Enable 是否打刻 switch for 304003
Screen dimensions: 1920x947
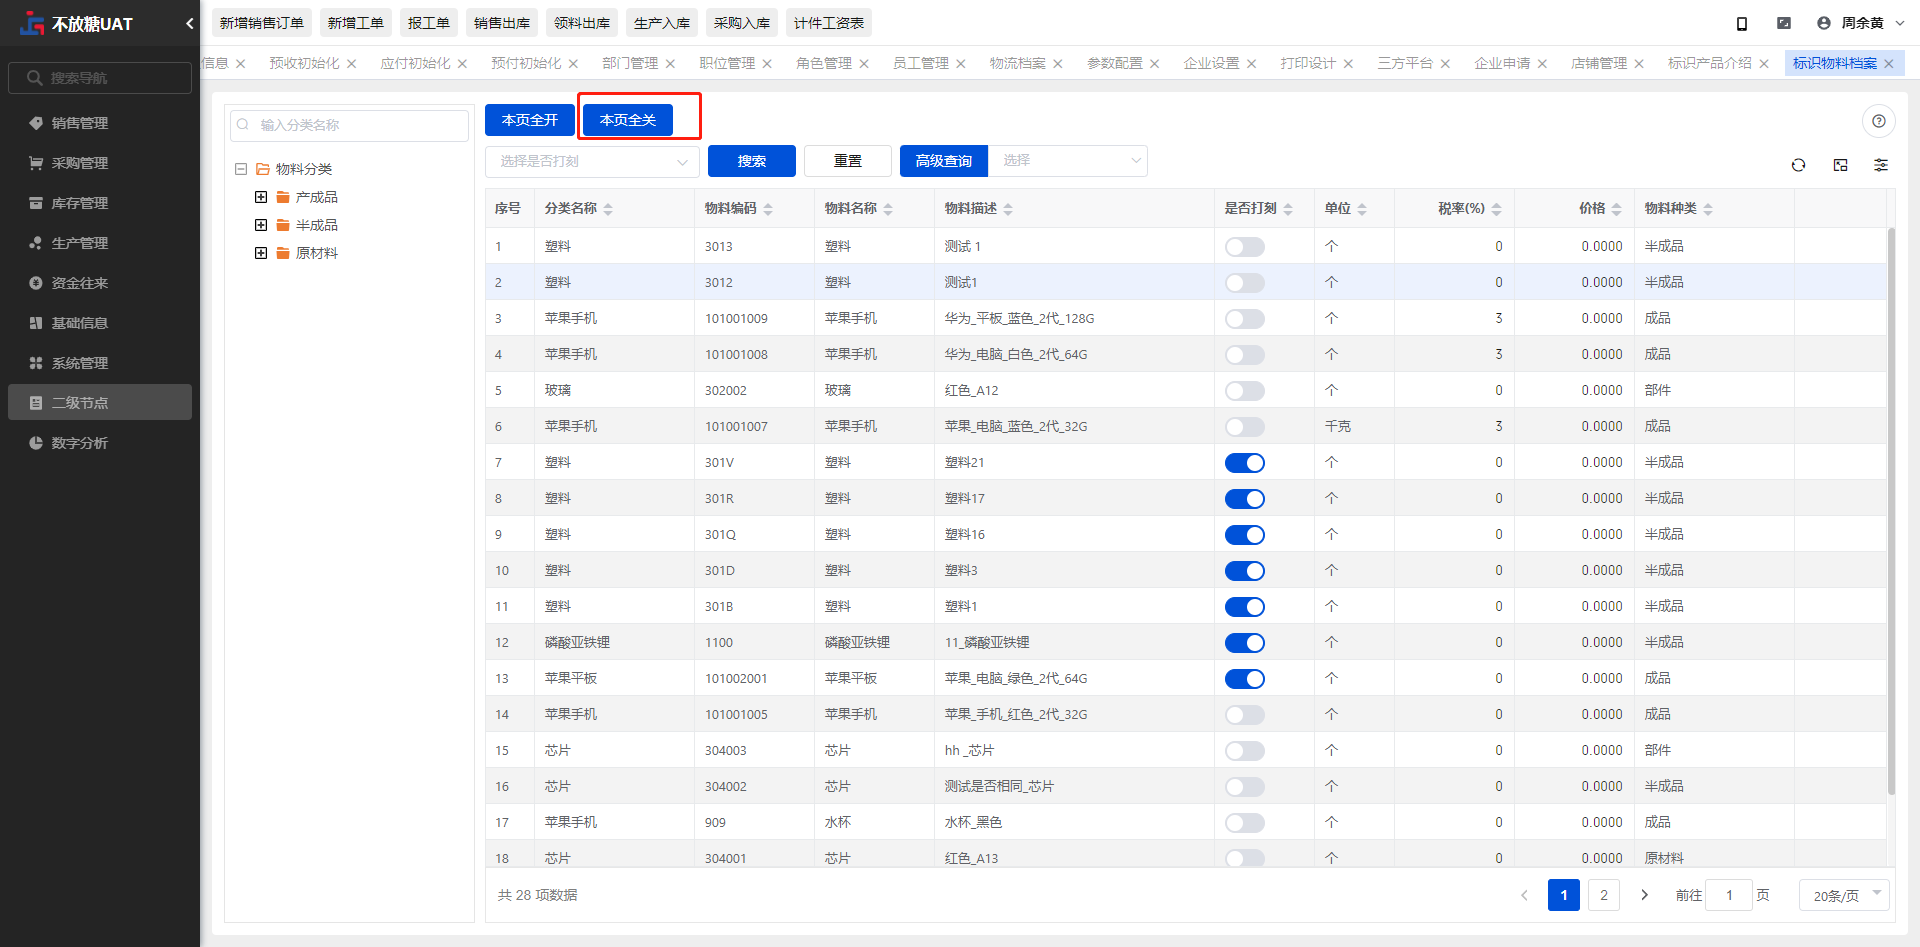(1245, 751)
